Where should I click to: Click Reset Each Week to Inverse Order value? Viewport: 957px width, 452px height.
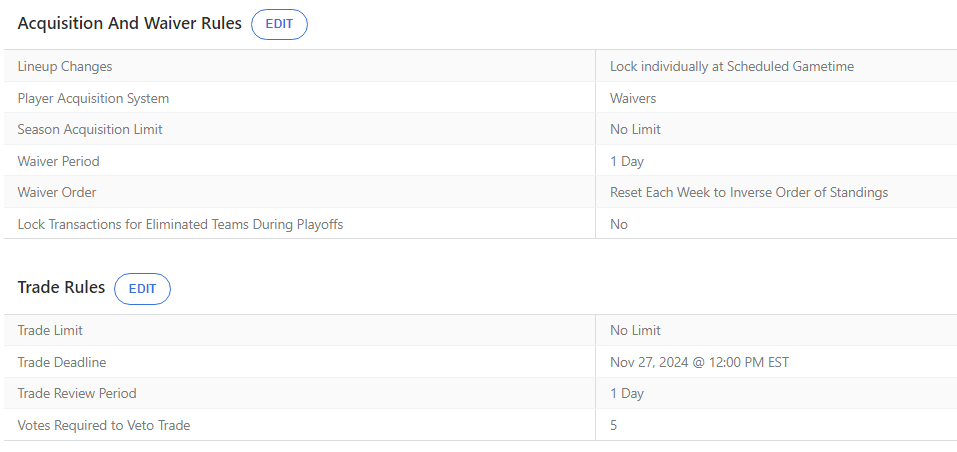[x=749, y=192]
